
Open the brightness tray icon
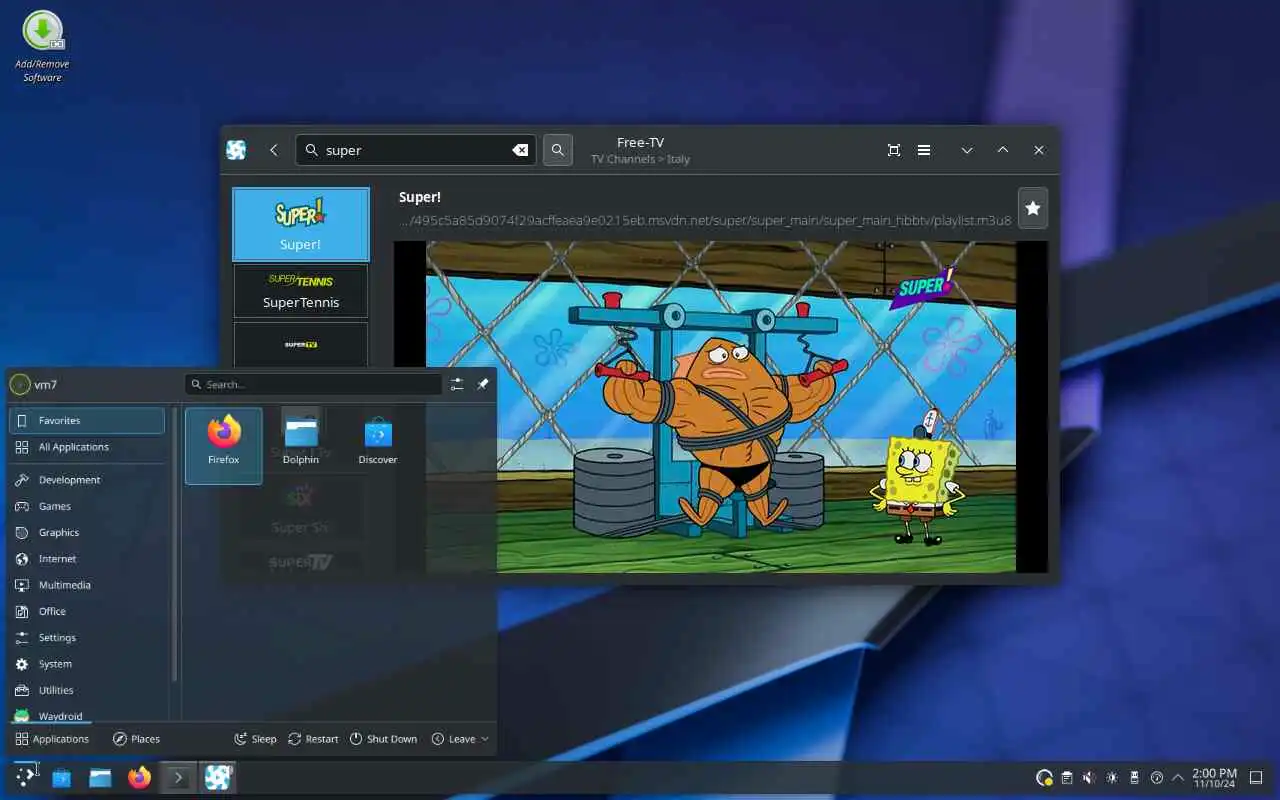pyautogui.click(x=1112, y=778)
